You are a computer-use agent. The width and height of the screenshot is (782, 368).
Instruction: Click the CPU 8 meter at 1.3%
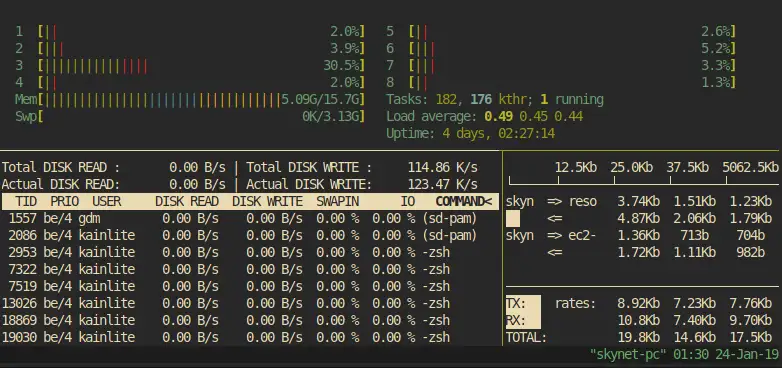coord(573,83)
